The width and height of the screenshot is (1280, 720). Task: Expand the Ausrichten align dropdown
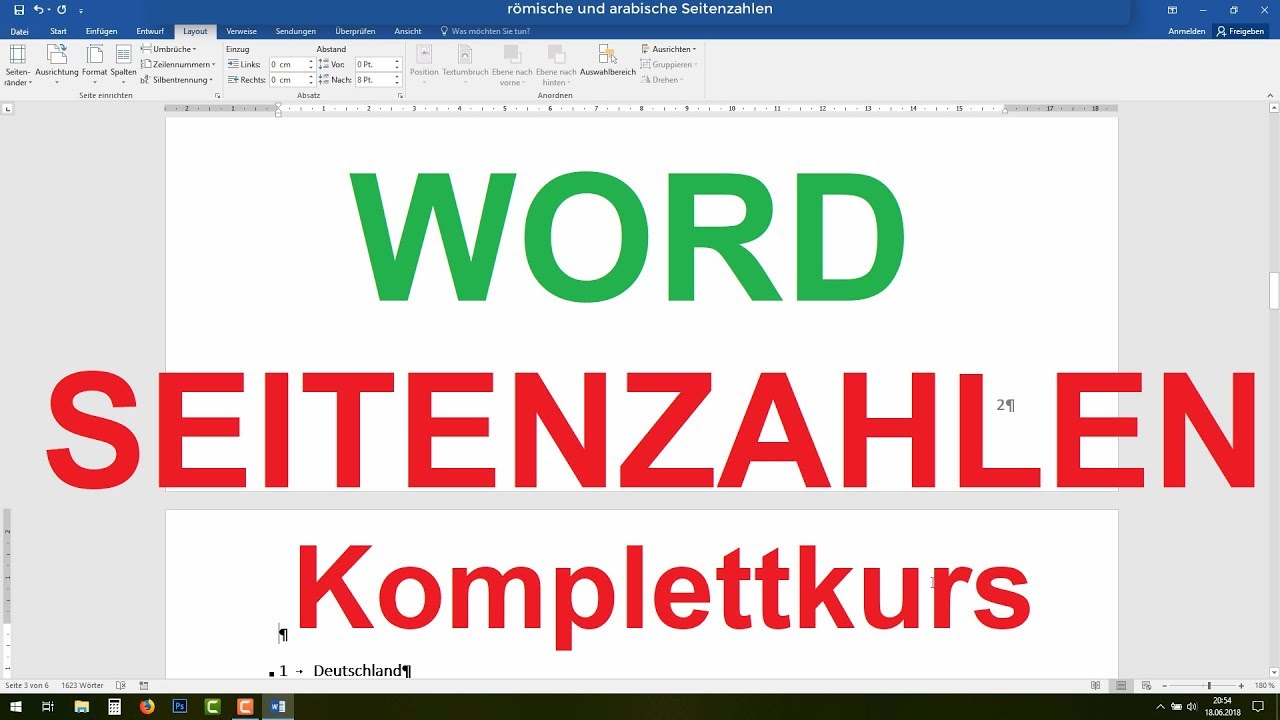[x=669, y=49]
